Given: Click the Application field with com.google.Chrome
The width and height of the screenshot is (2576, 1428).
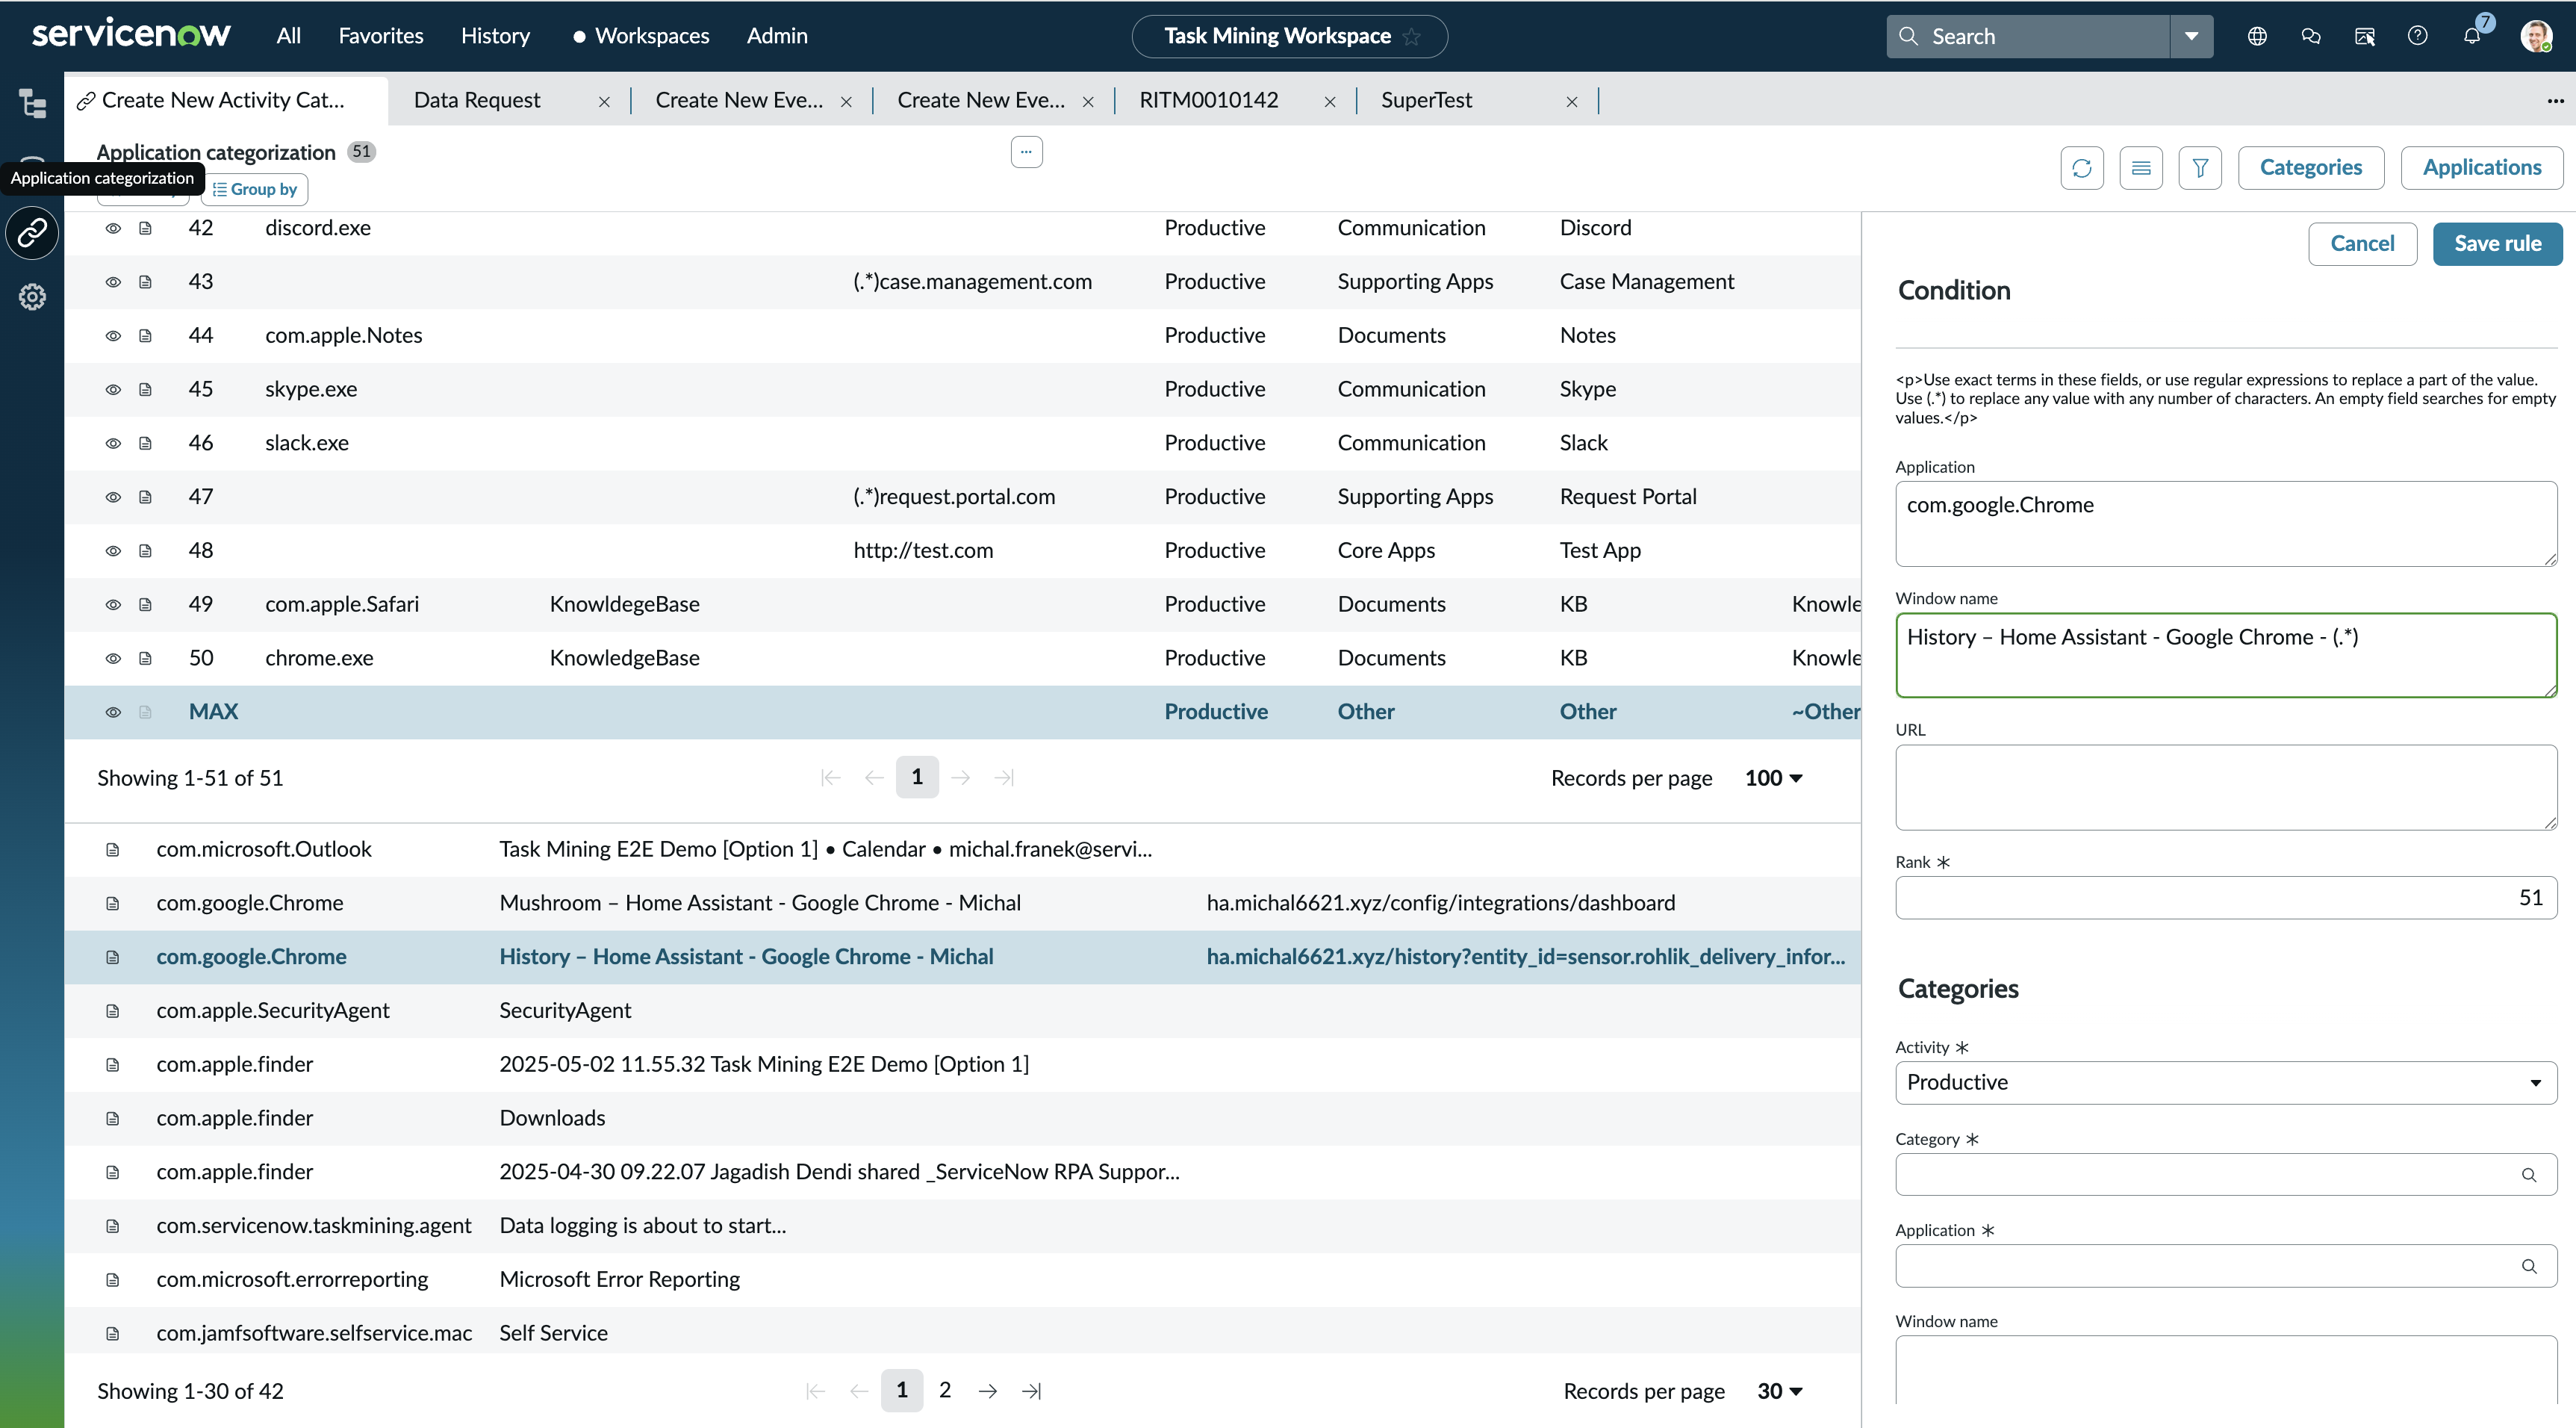Looking at the screenshot, I should (2225, 524).
